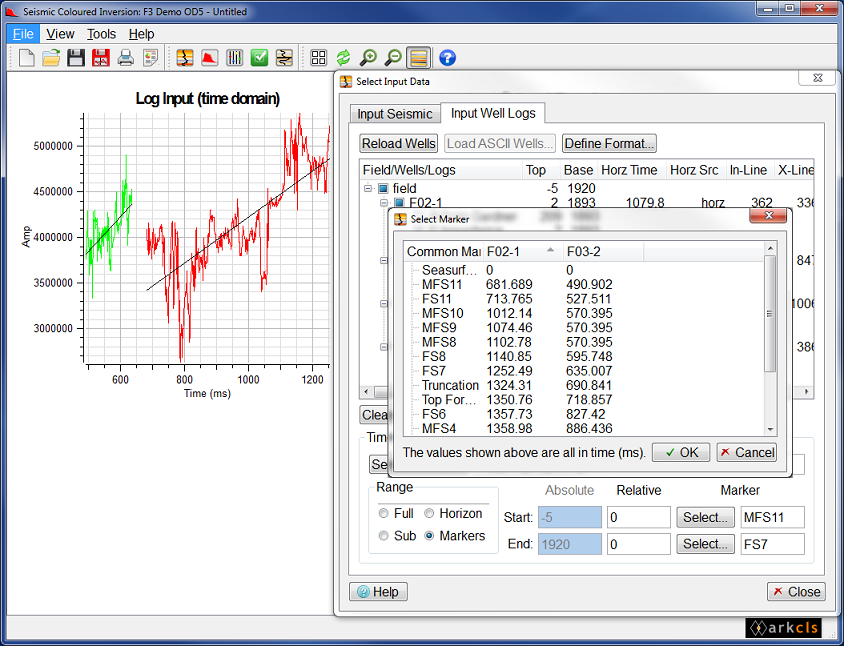The height and width of the screenshot is (646, 844).
Task: Click the Define Format... button
Action: pos(609,144)
